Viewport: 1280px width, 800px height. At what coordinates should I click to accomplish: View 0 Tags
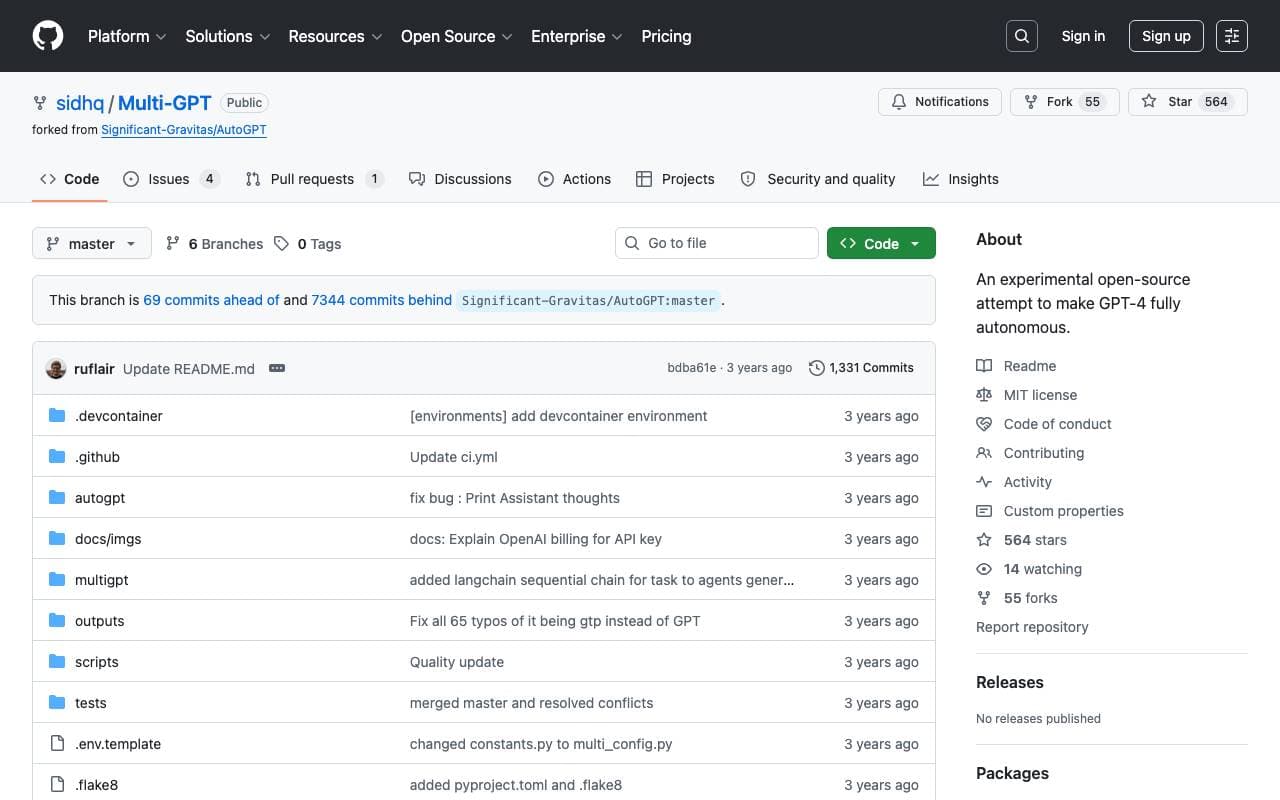coord(308,243)
